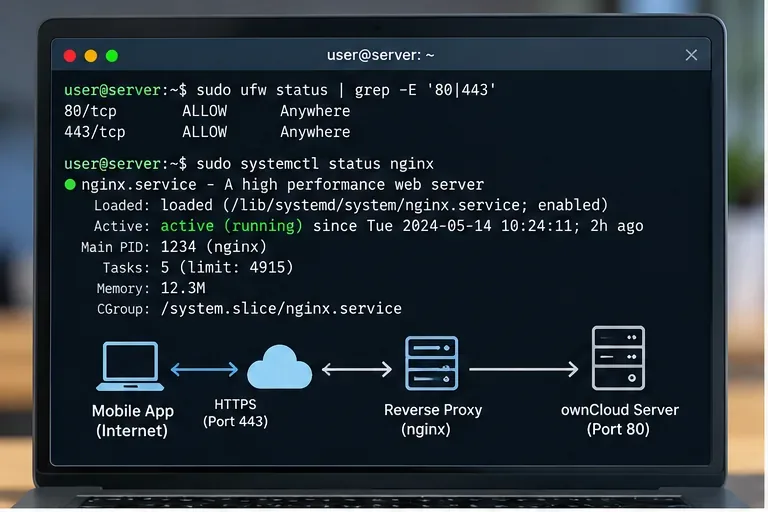Click the 'Reverse Proxy (nginx)' label
768x512 pixels.
pos(433,420)
